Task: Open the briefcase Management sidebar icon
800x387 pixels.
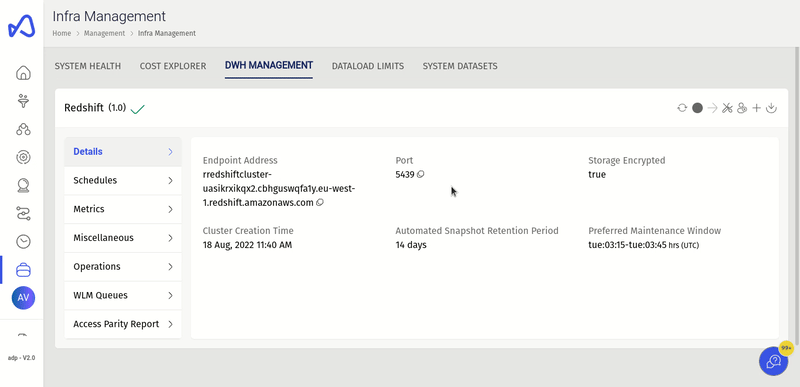Action: tap(23, 270)
